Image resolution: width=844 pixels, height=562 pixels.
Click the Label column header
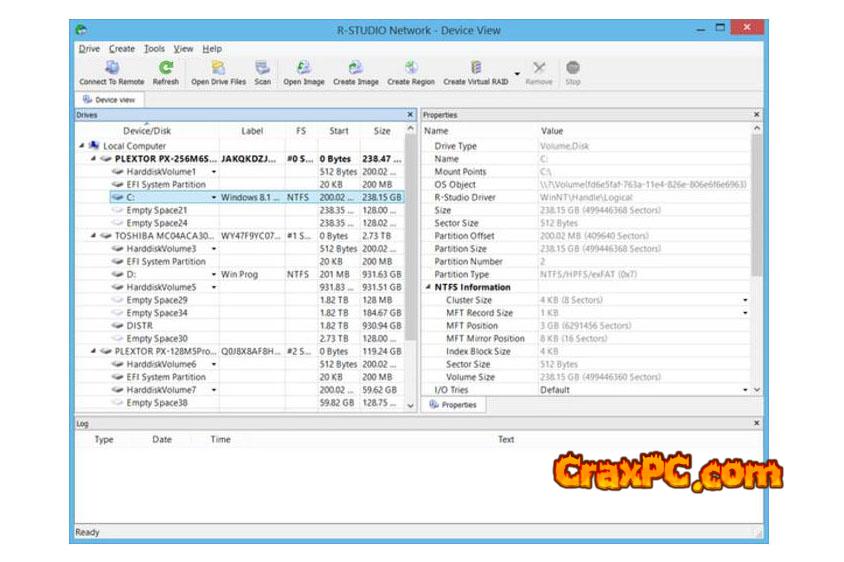click(x=252, y=131)
